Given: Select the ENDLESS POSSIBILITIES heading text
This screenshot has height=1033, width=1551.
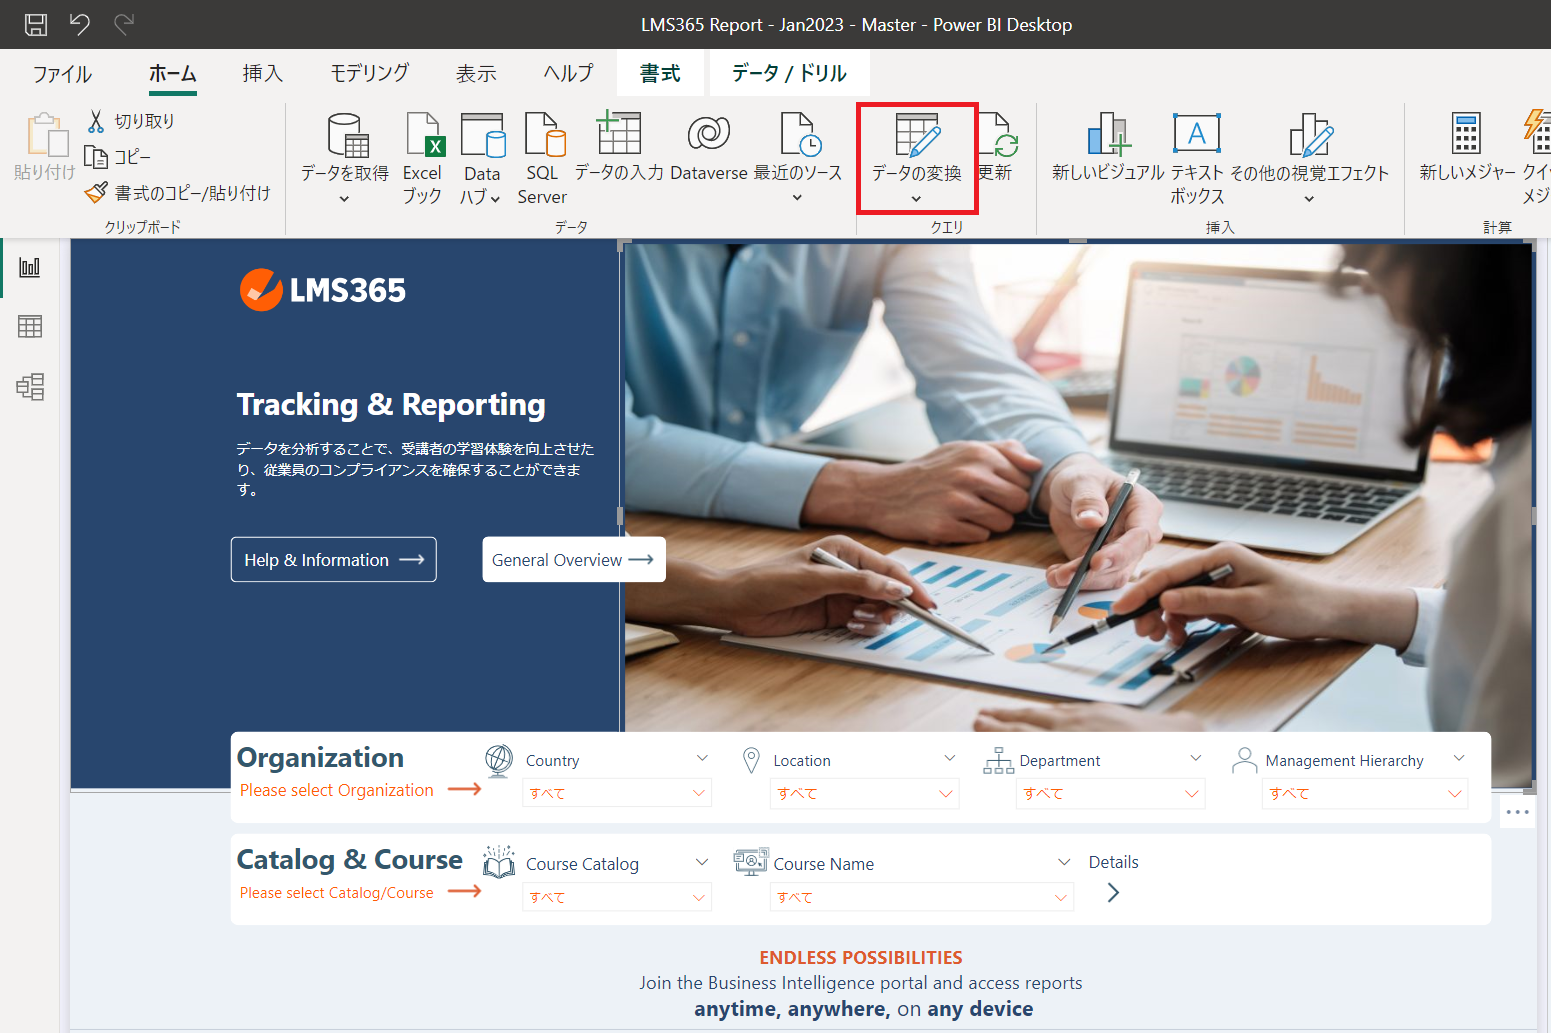Looking at the screenshot, I should 861,958.
